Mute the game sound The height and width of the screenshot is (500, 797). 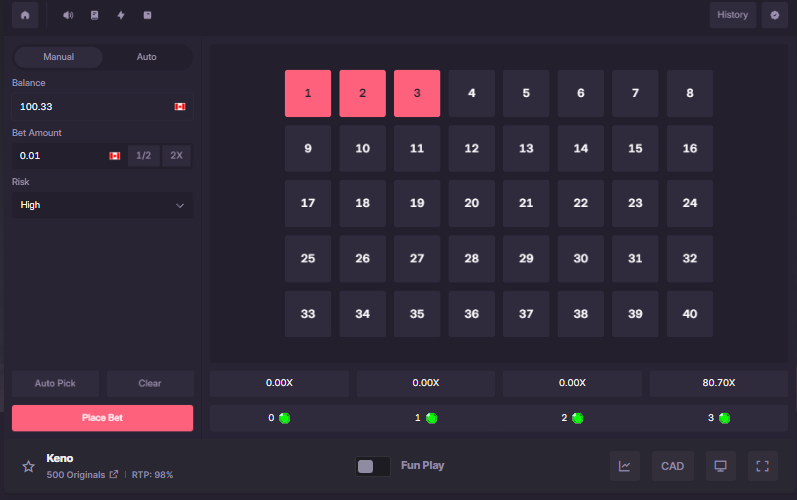click(x=68, y=15)
